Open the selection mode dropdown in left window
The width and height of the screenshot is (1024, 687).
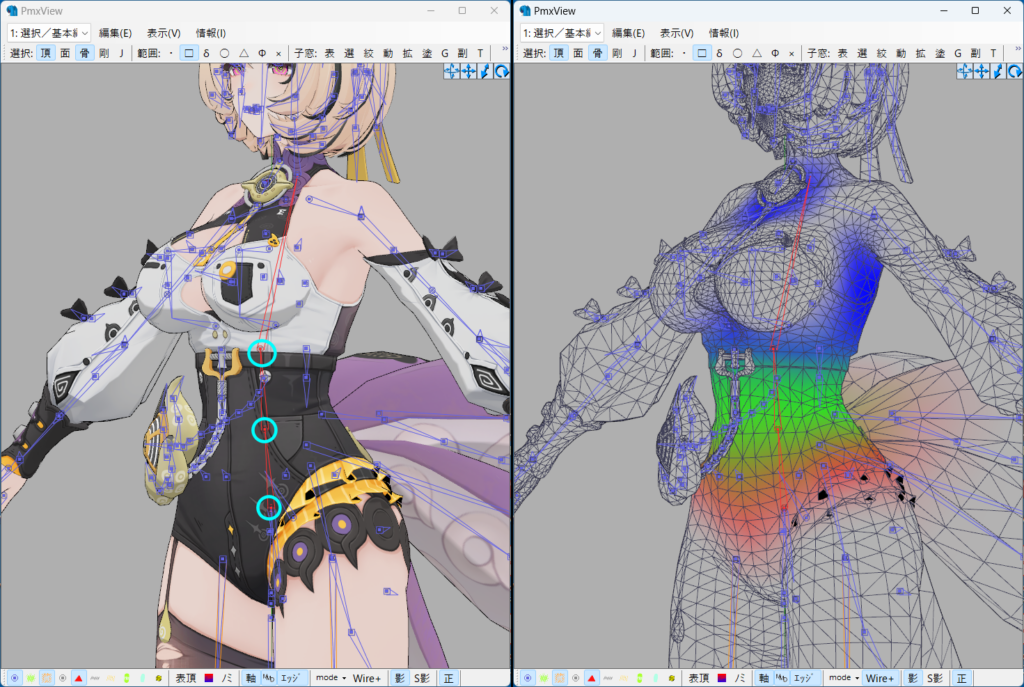(x=49, y=33)
